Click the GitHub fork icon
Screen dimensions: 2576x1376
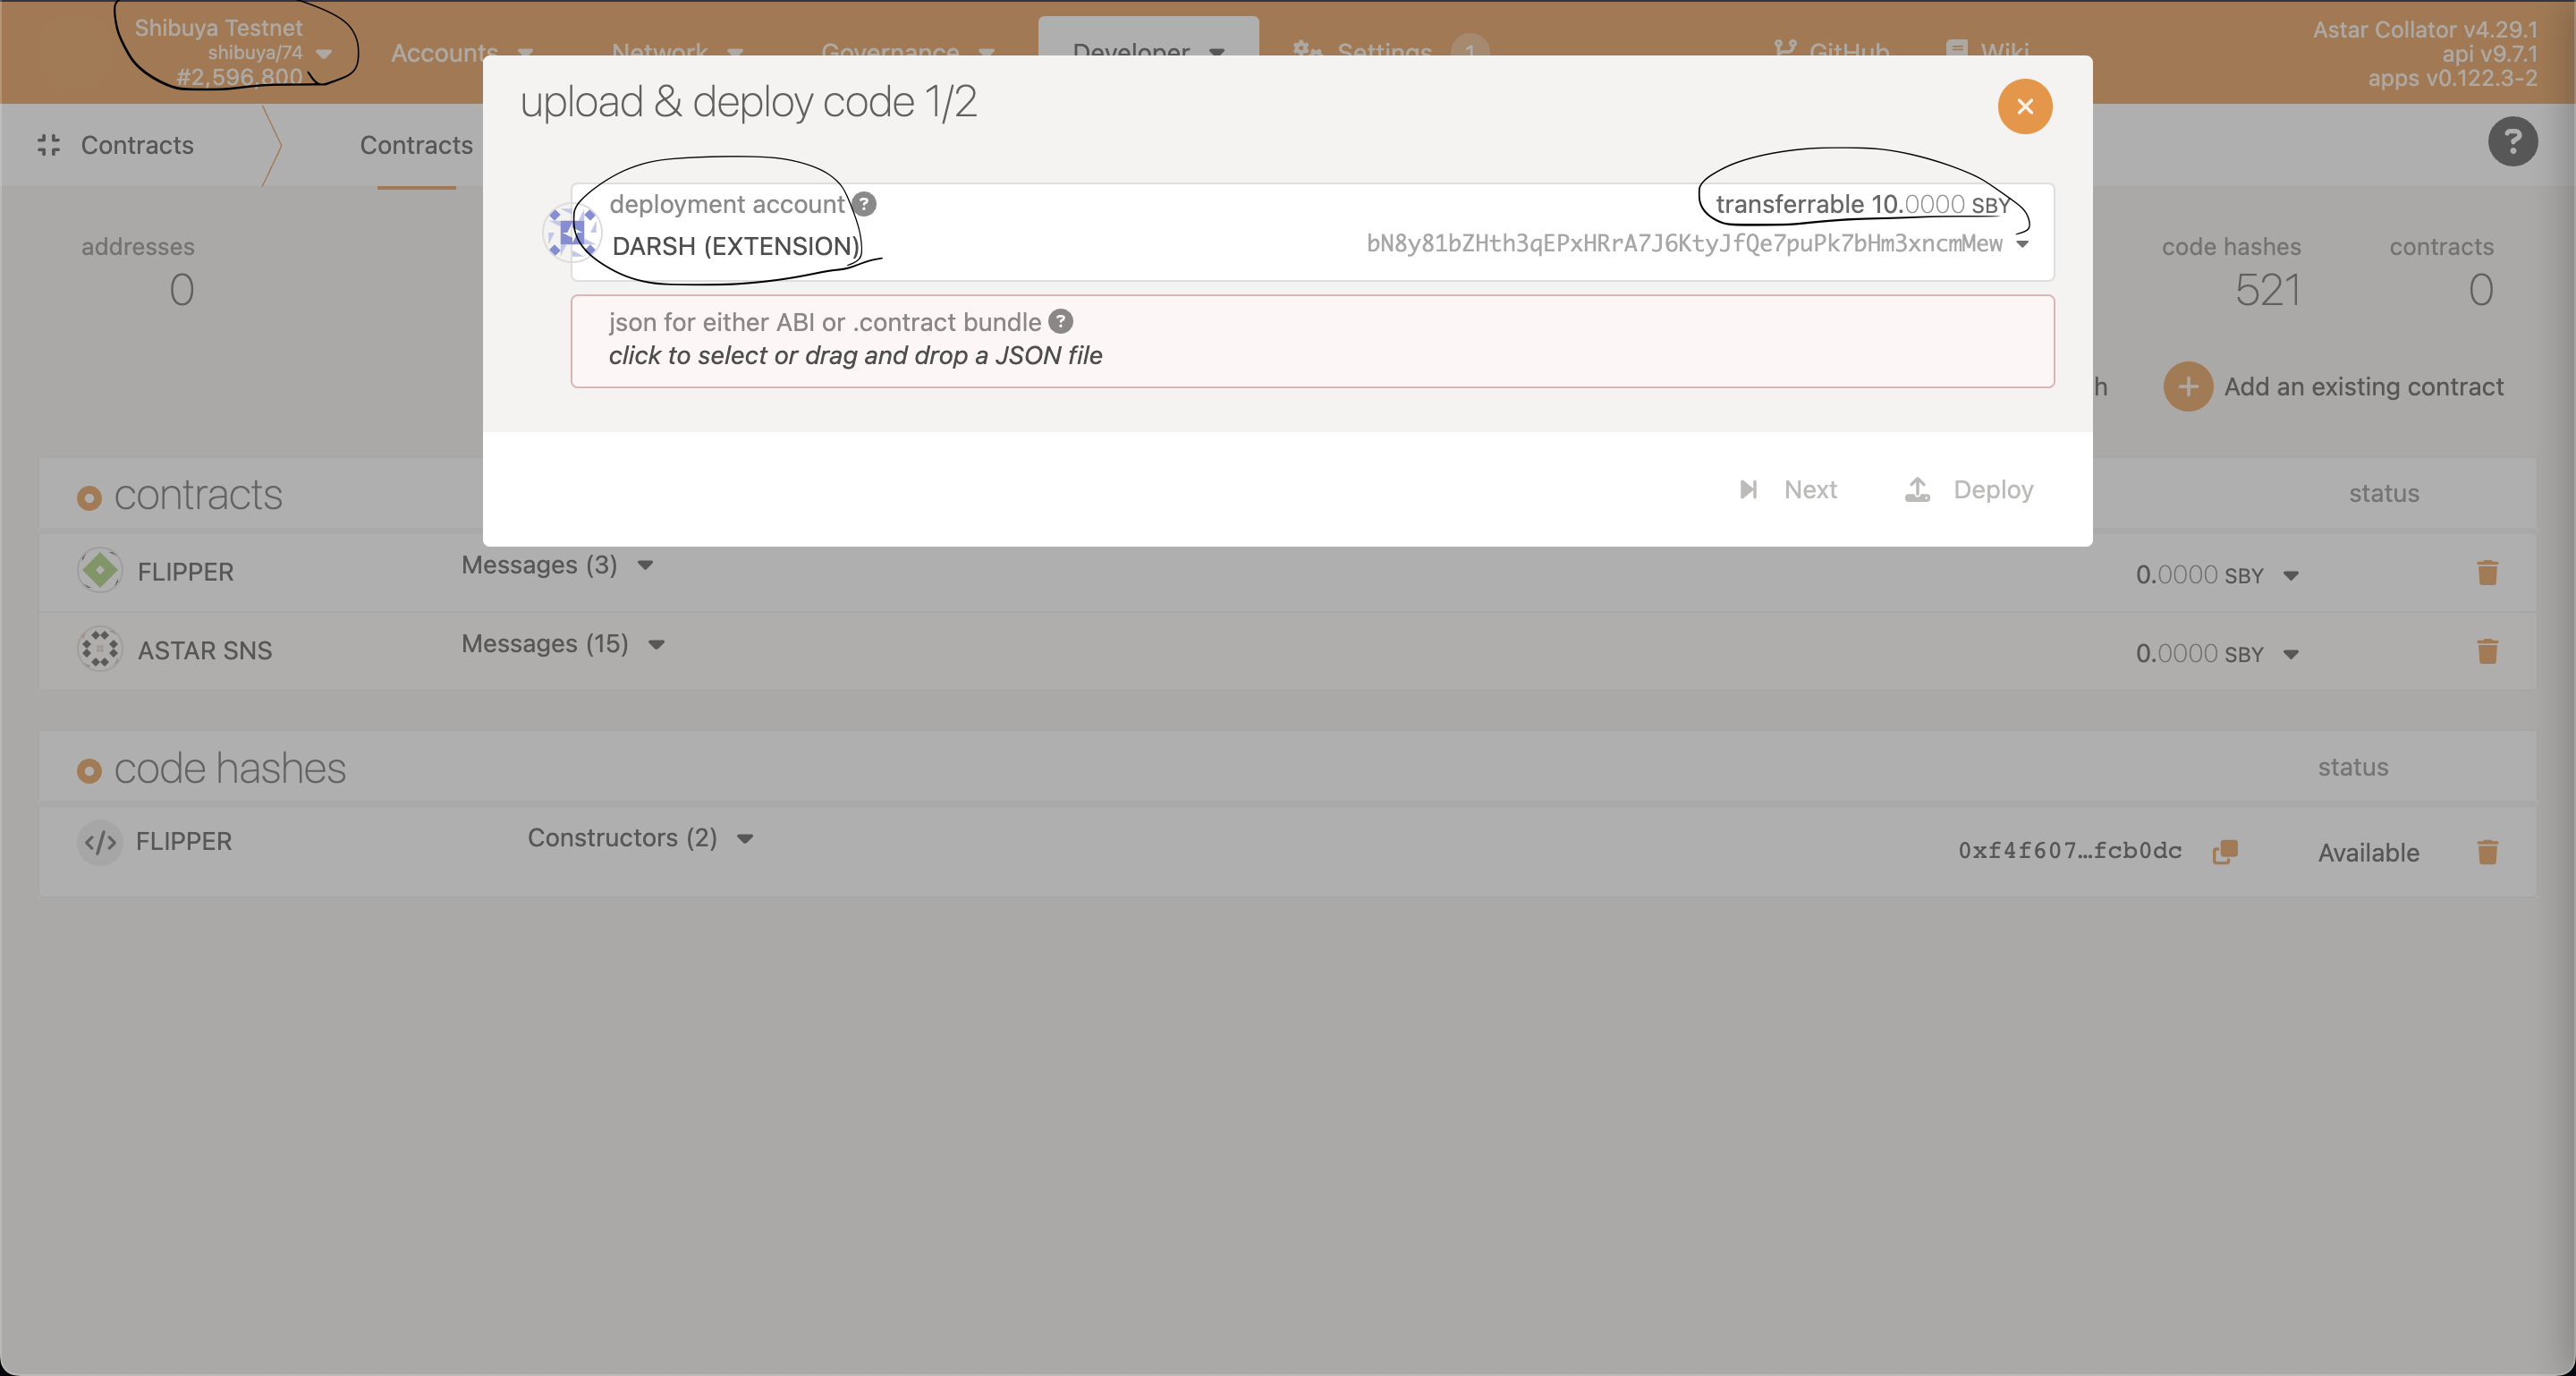tap(1784, 48)
